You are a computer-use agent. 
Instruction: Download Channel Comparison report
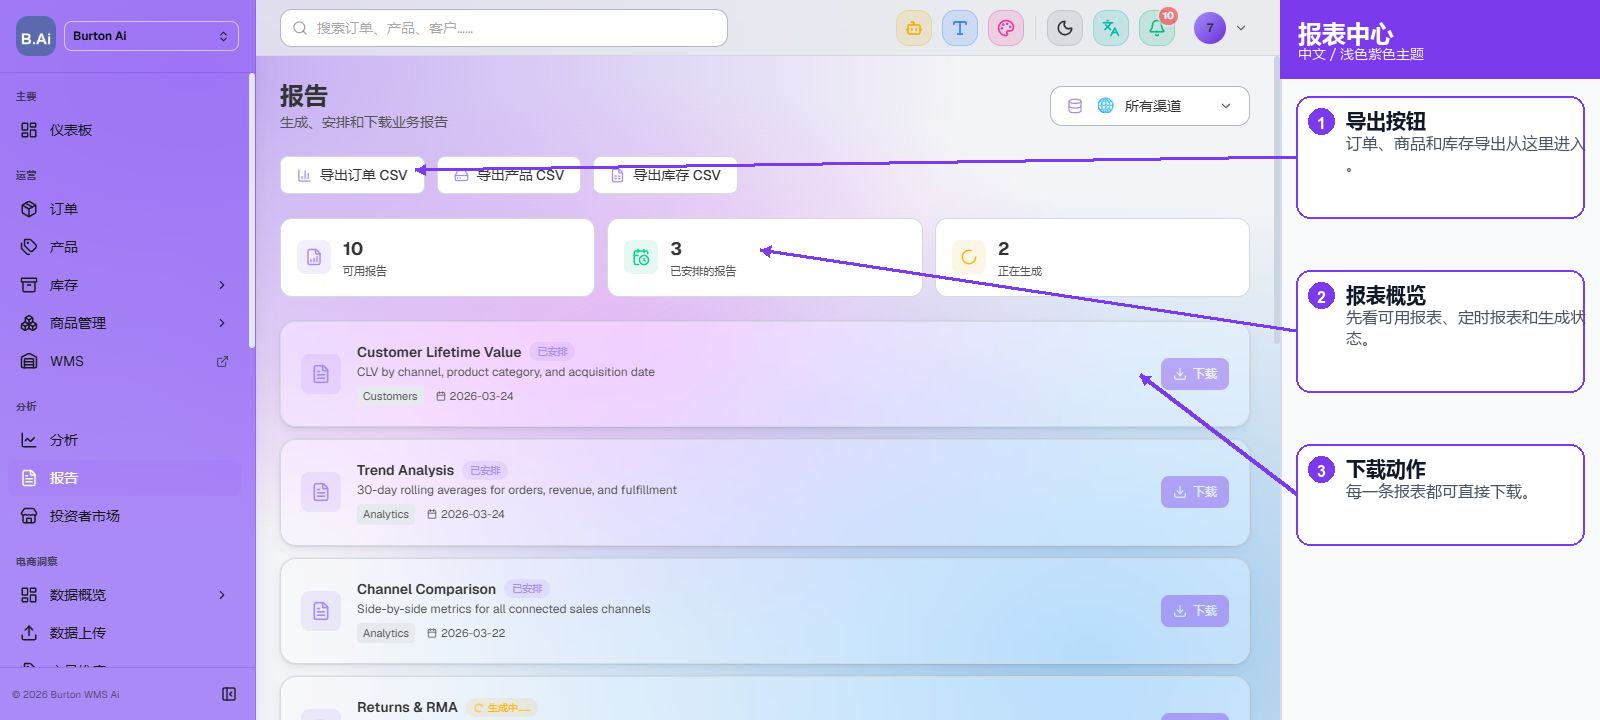[x=1195, y=611]
